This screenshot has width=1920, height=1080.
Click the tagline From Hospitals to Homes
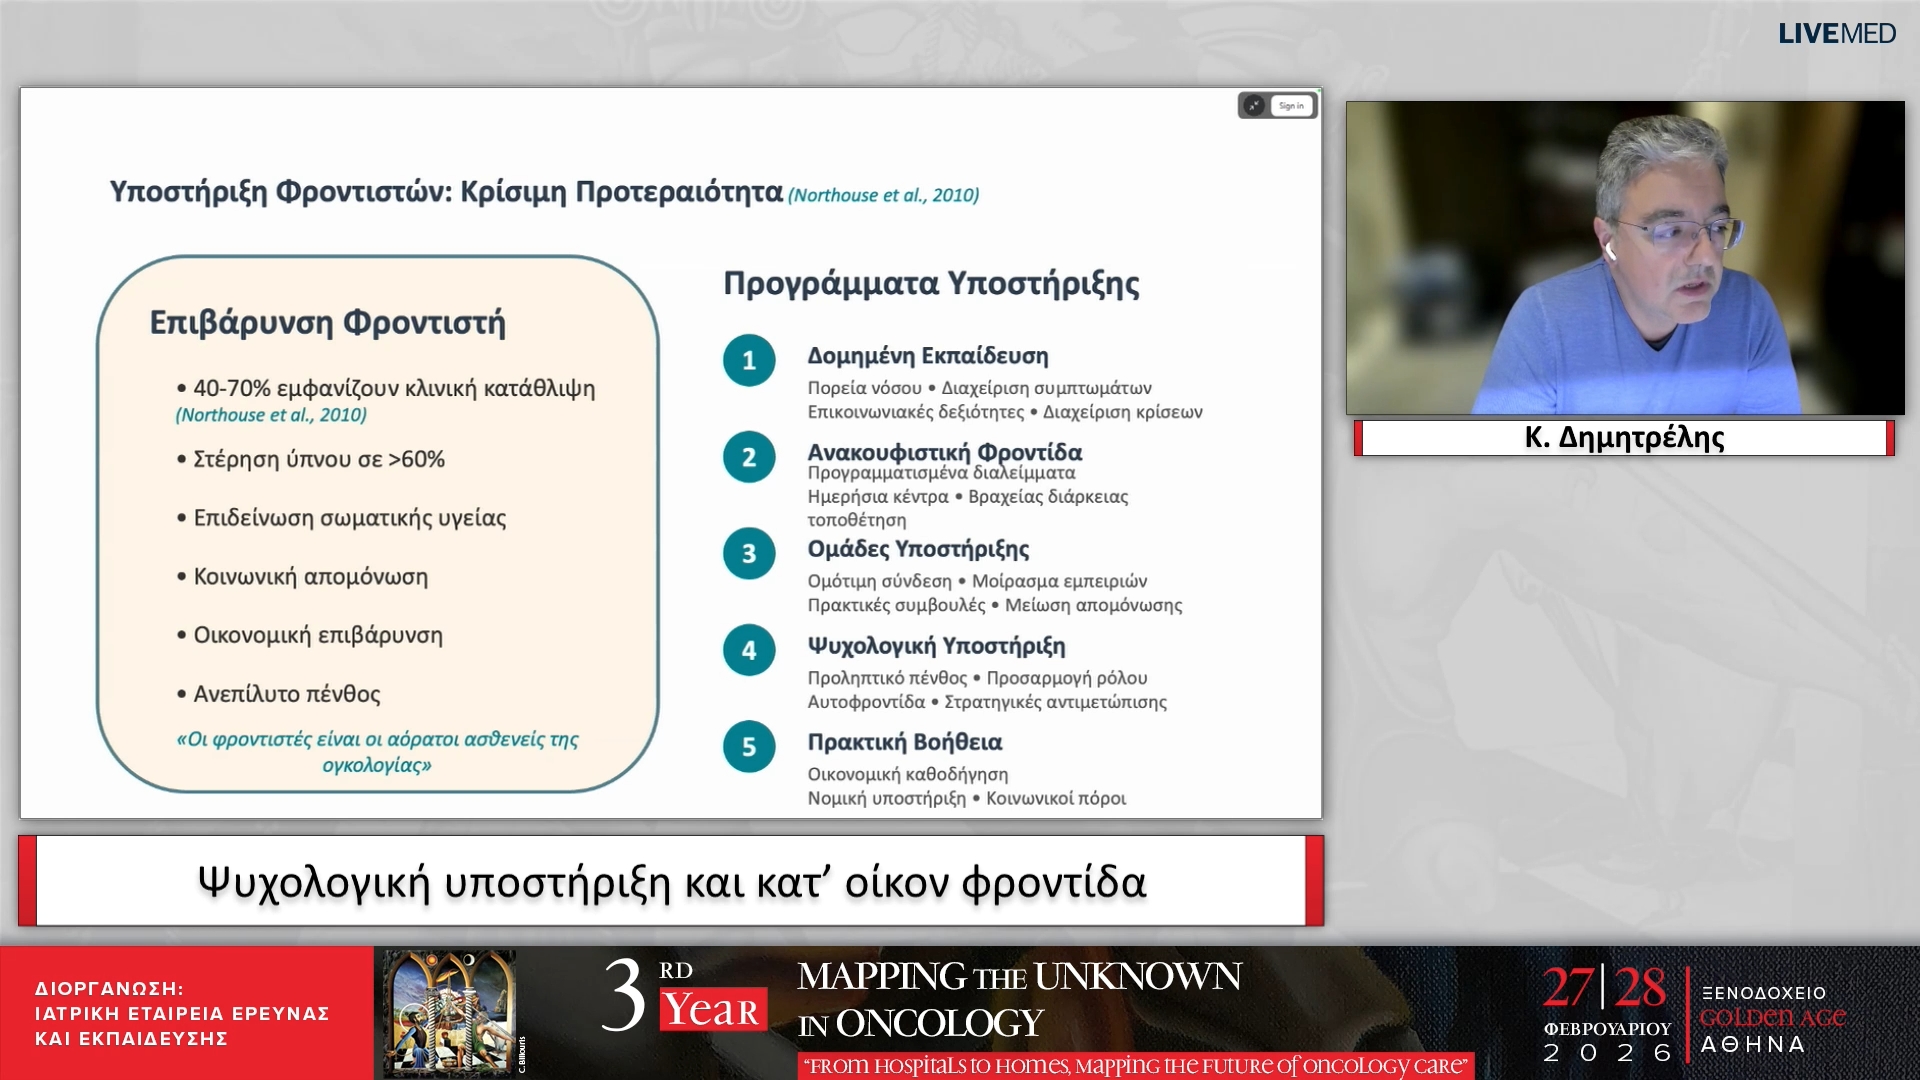pyautogui.click(x=1138, y=1066)
